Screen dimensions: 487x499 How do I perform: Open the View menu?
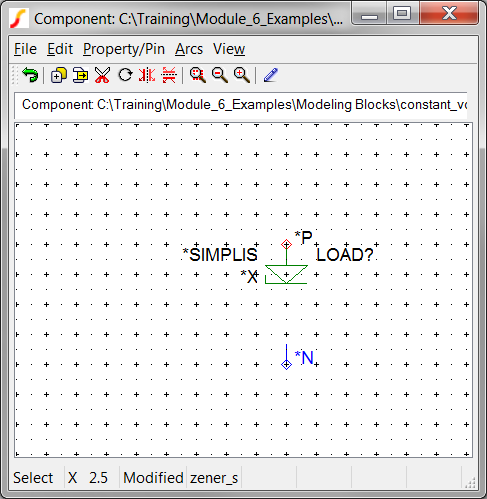coord(229,49)
